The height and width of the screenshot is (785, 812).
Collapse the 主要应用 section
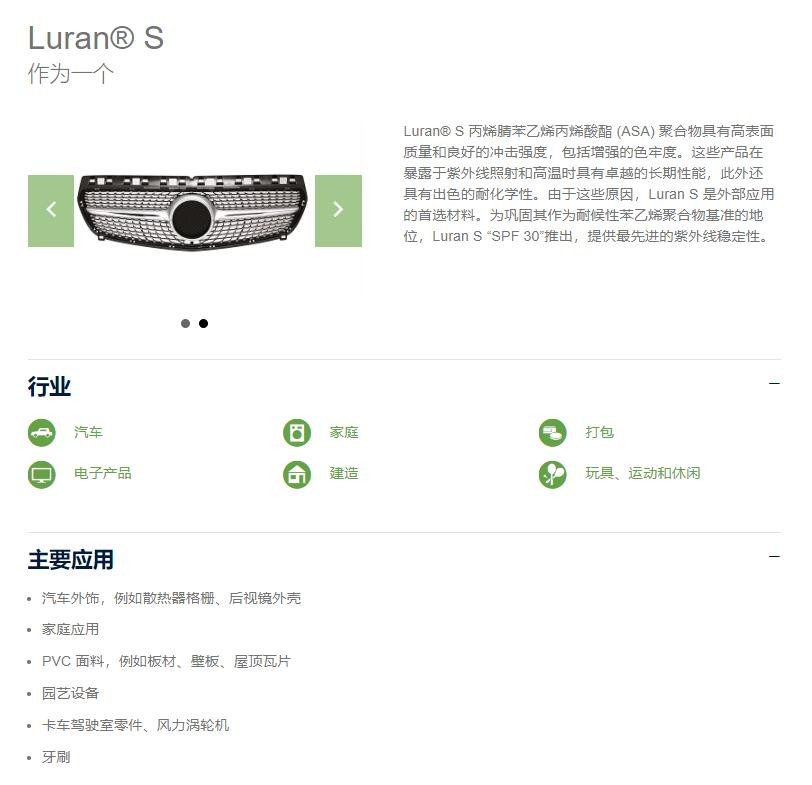coord(774,557)
